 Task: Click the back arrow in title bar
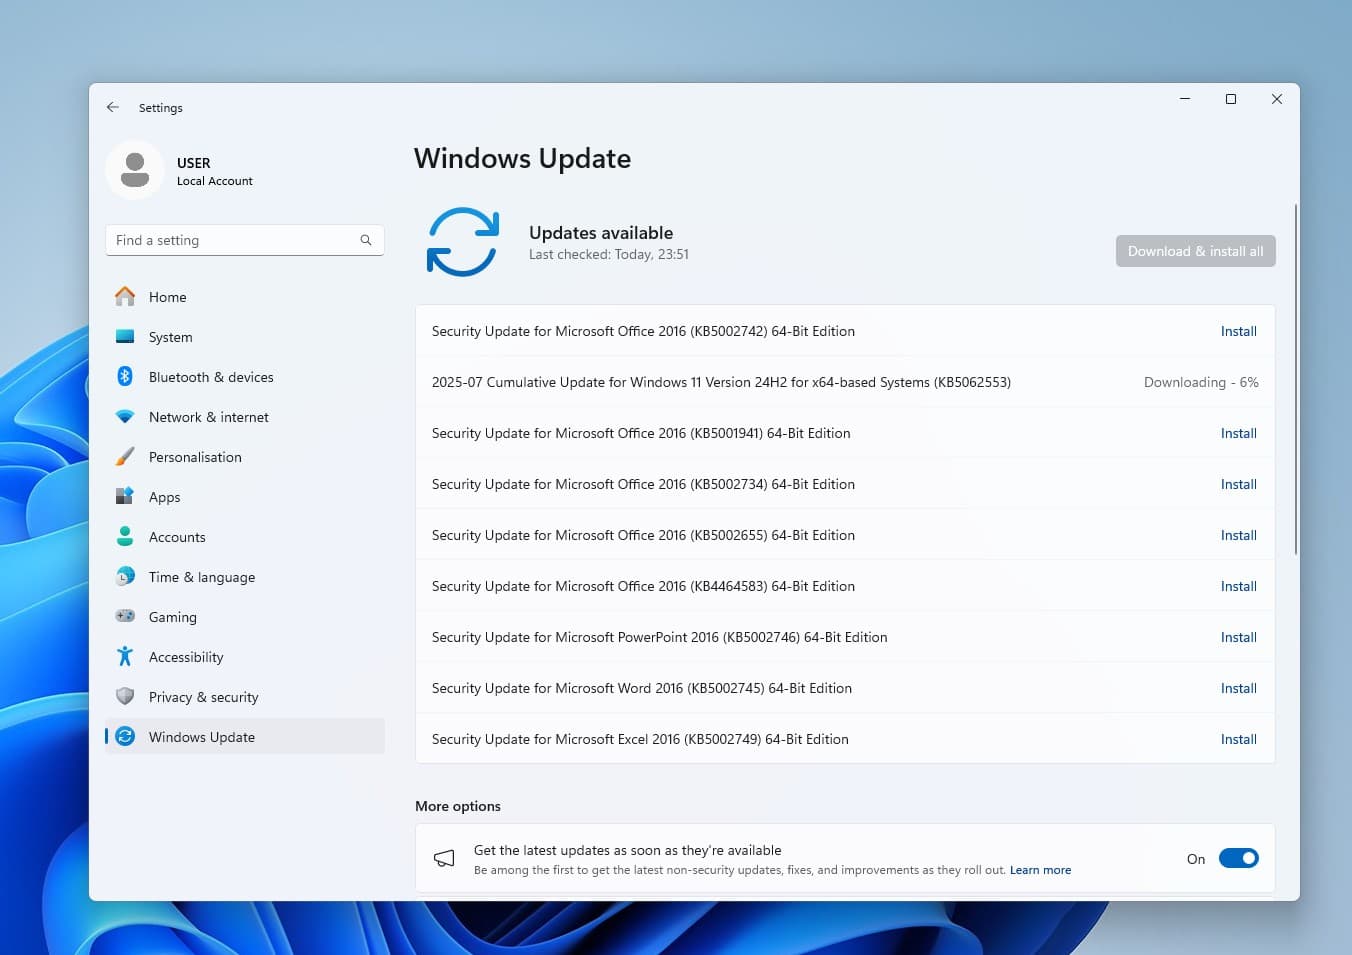click(113, 107)
